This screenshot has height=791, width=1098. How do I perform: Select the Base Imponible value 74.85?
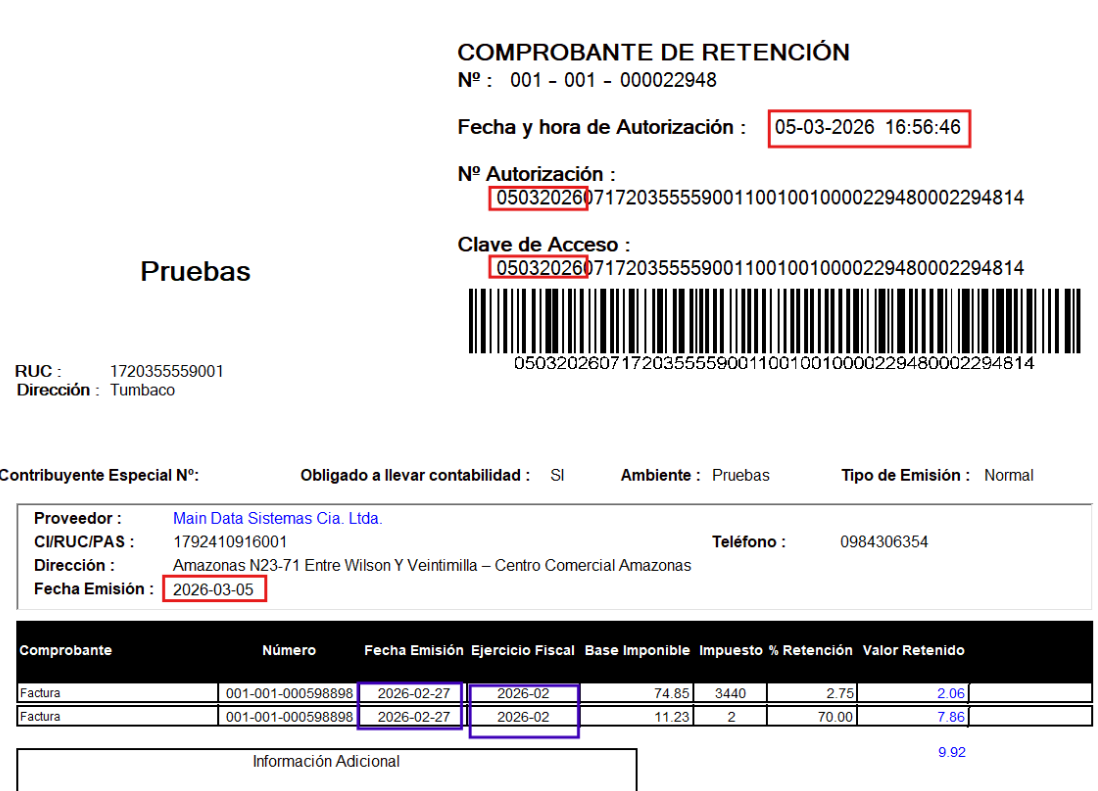click(669, 693)
